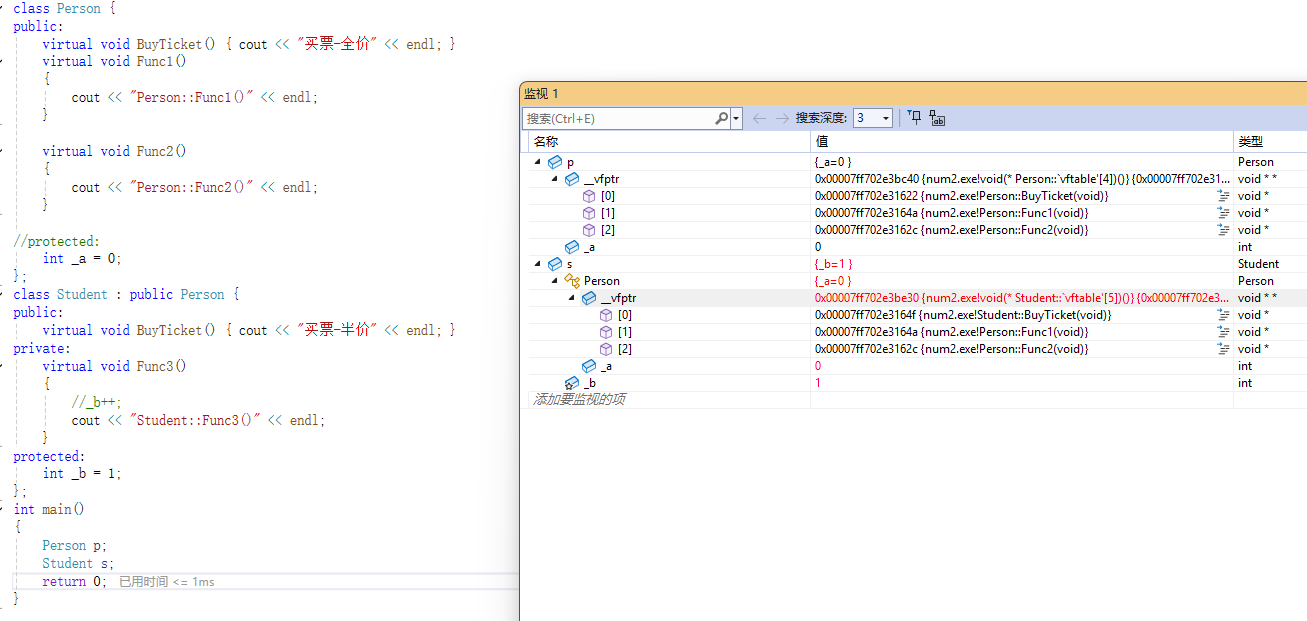The width and height of the screenshot is (1307, 621).
Task: Open the search options dropdown arrow
Action: tap(737, 118)
